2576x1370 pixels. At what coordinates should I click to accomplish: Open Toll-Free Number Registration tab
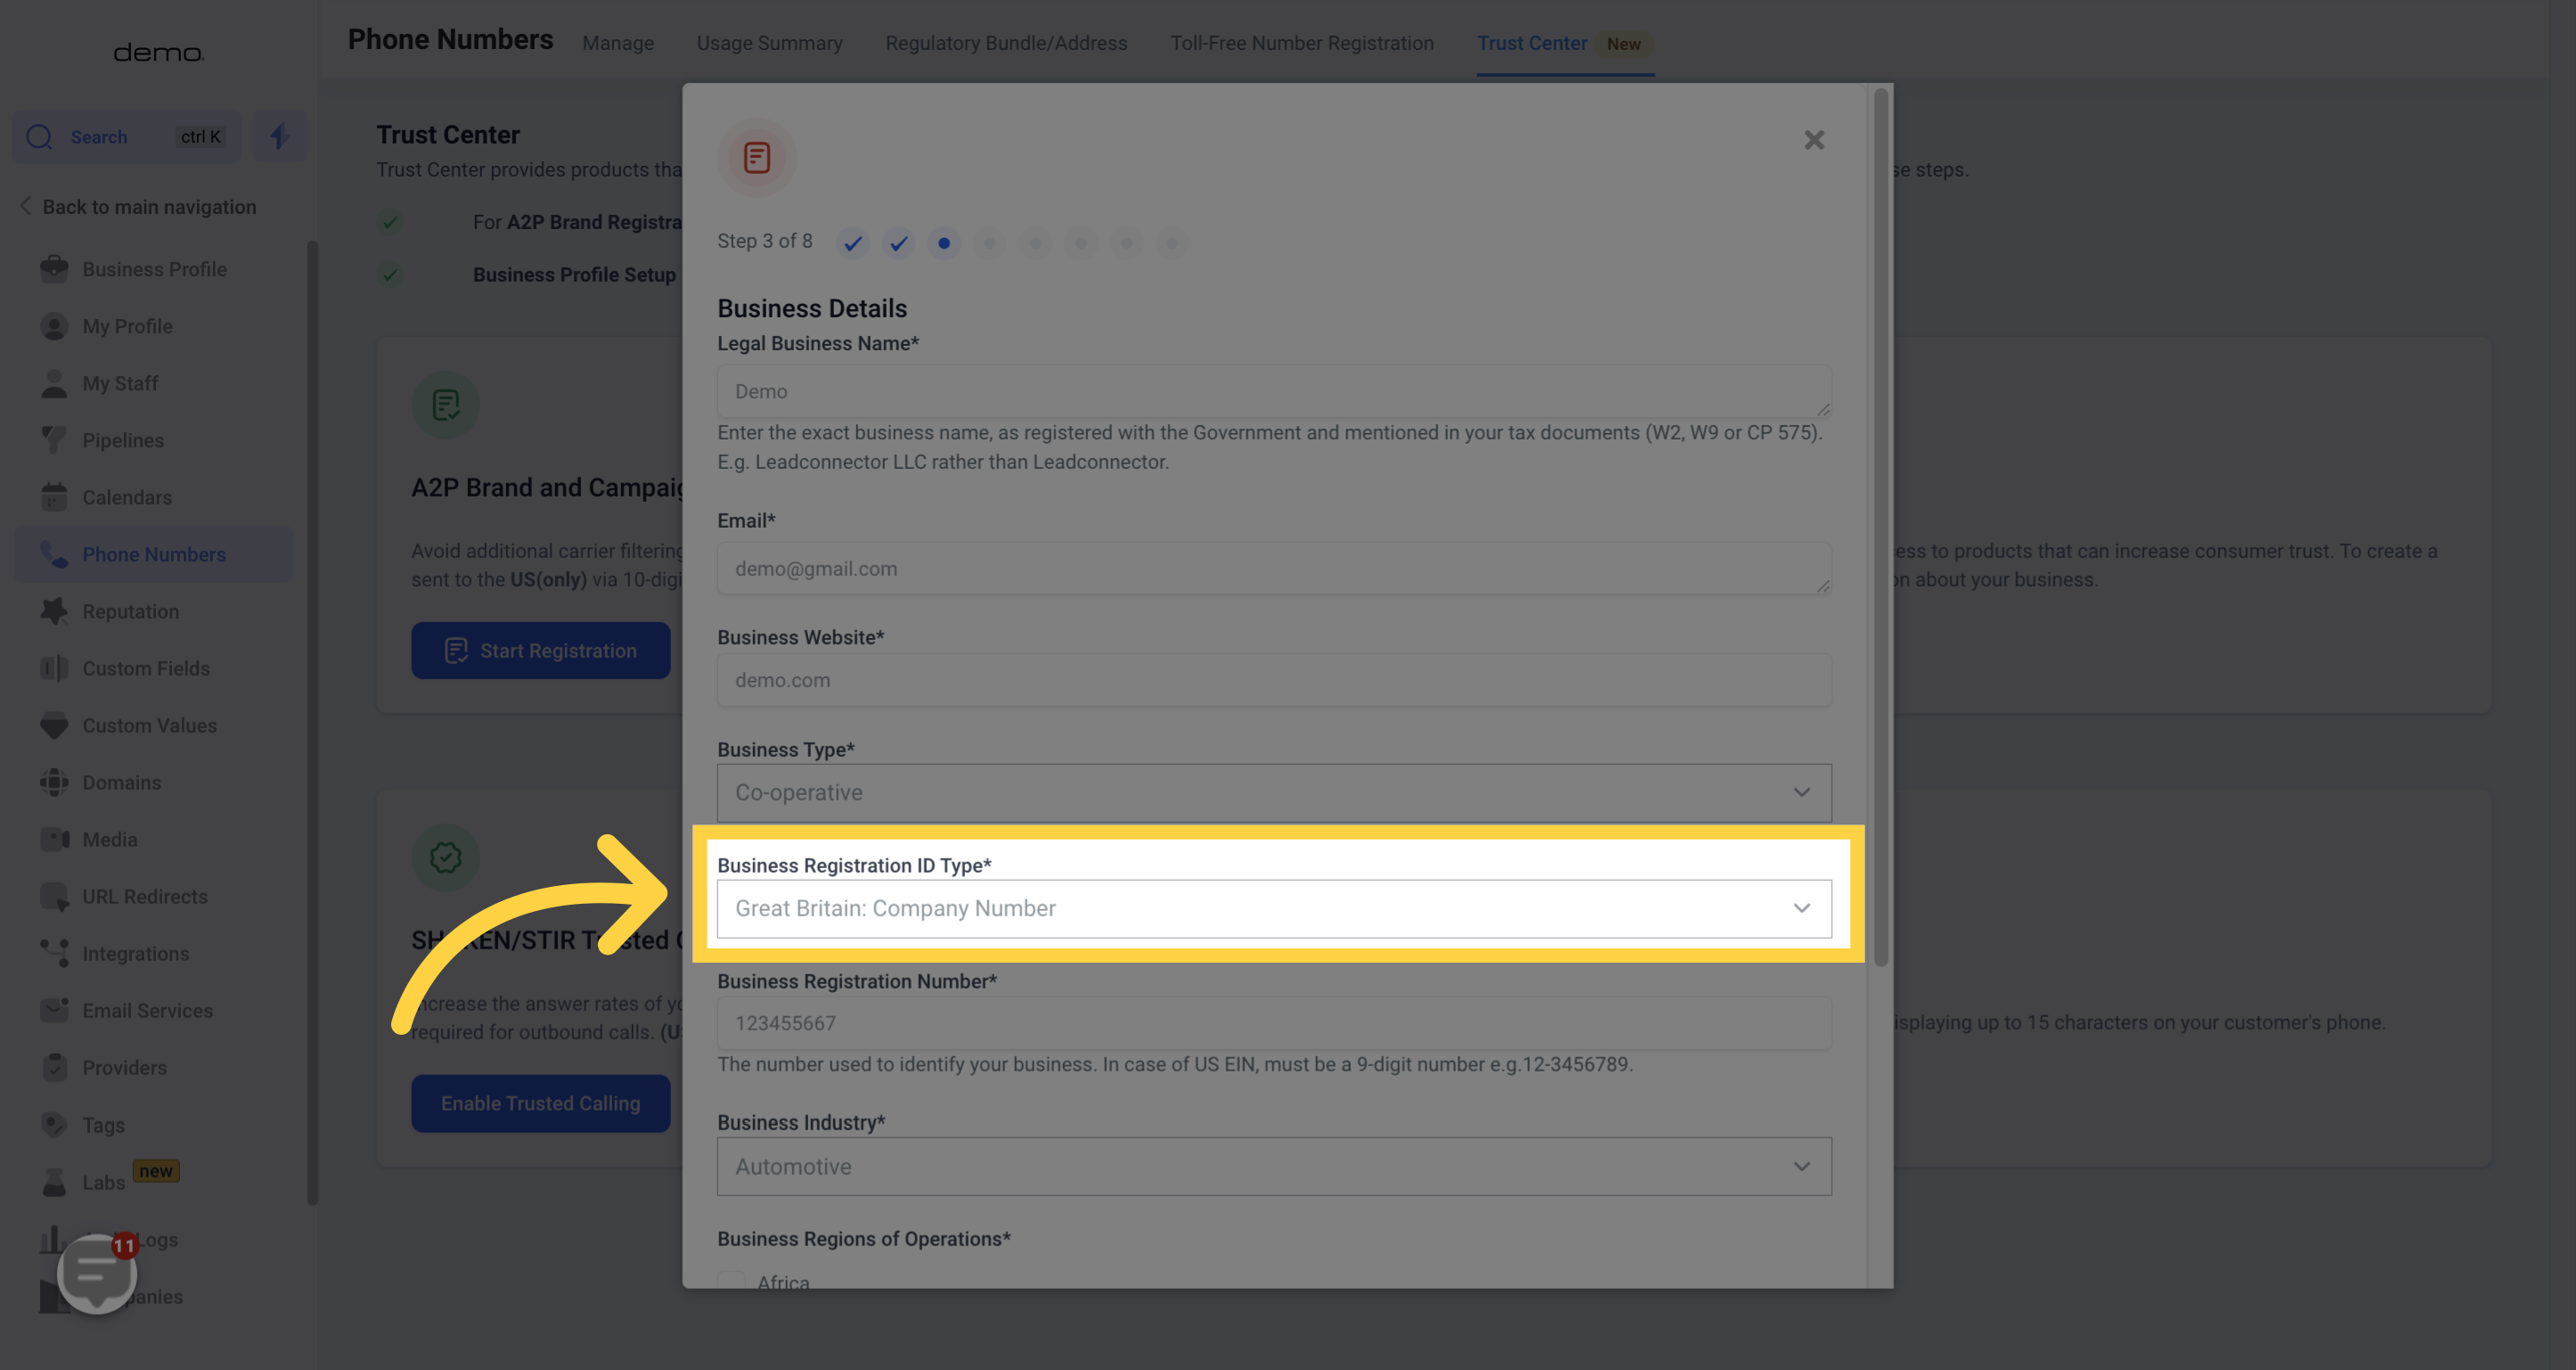click(x=1301, y=43)
